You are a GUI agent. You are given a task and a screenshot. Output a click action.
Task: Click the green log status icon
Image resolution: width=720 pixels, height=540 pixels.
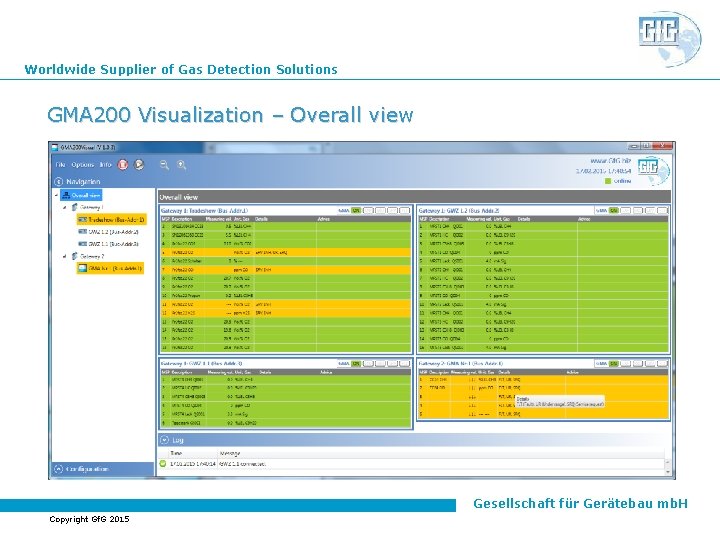163,464
